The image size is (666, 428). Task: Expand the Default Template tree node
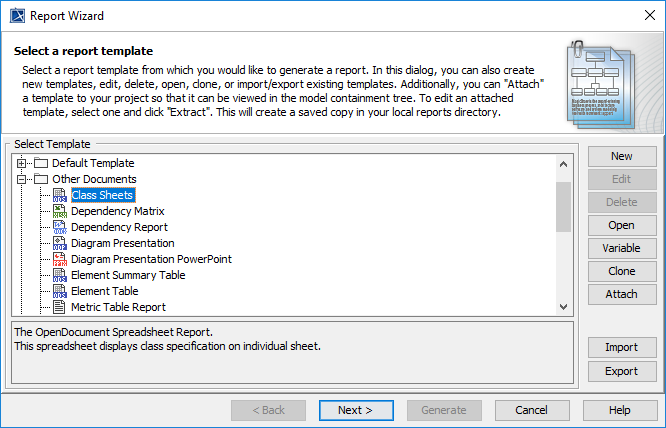[x=21, y=163]
